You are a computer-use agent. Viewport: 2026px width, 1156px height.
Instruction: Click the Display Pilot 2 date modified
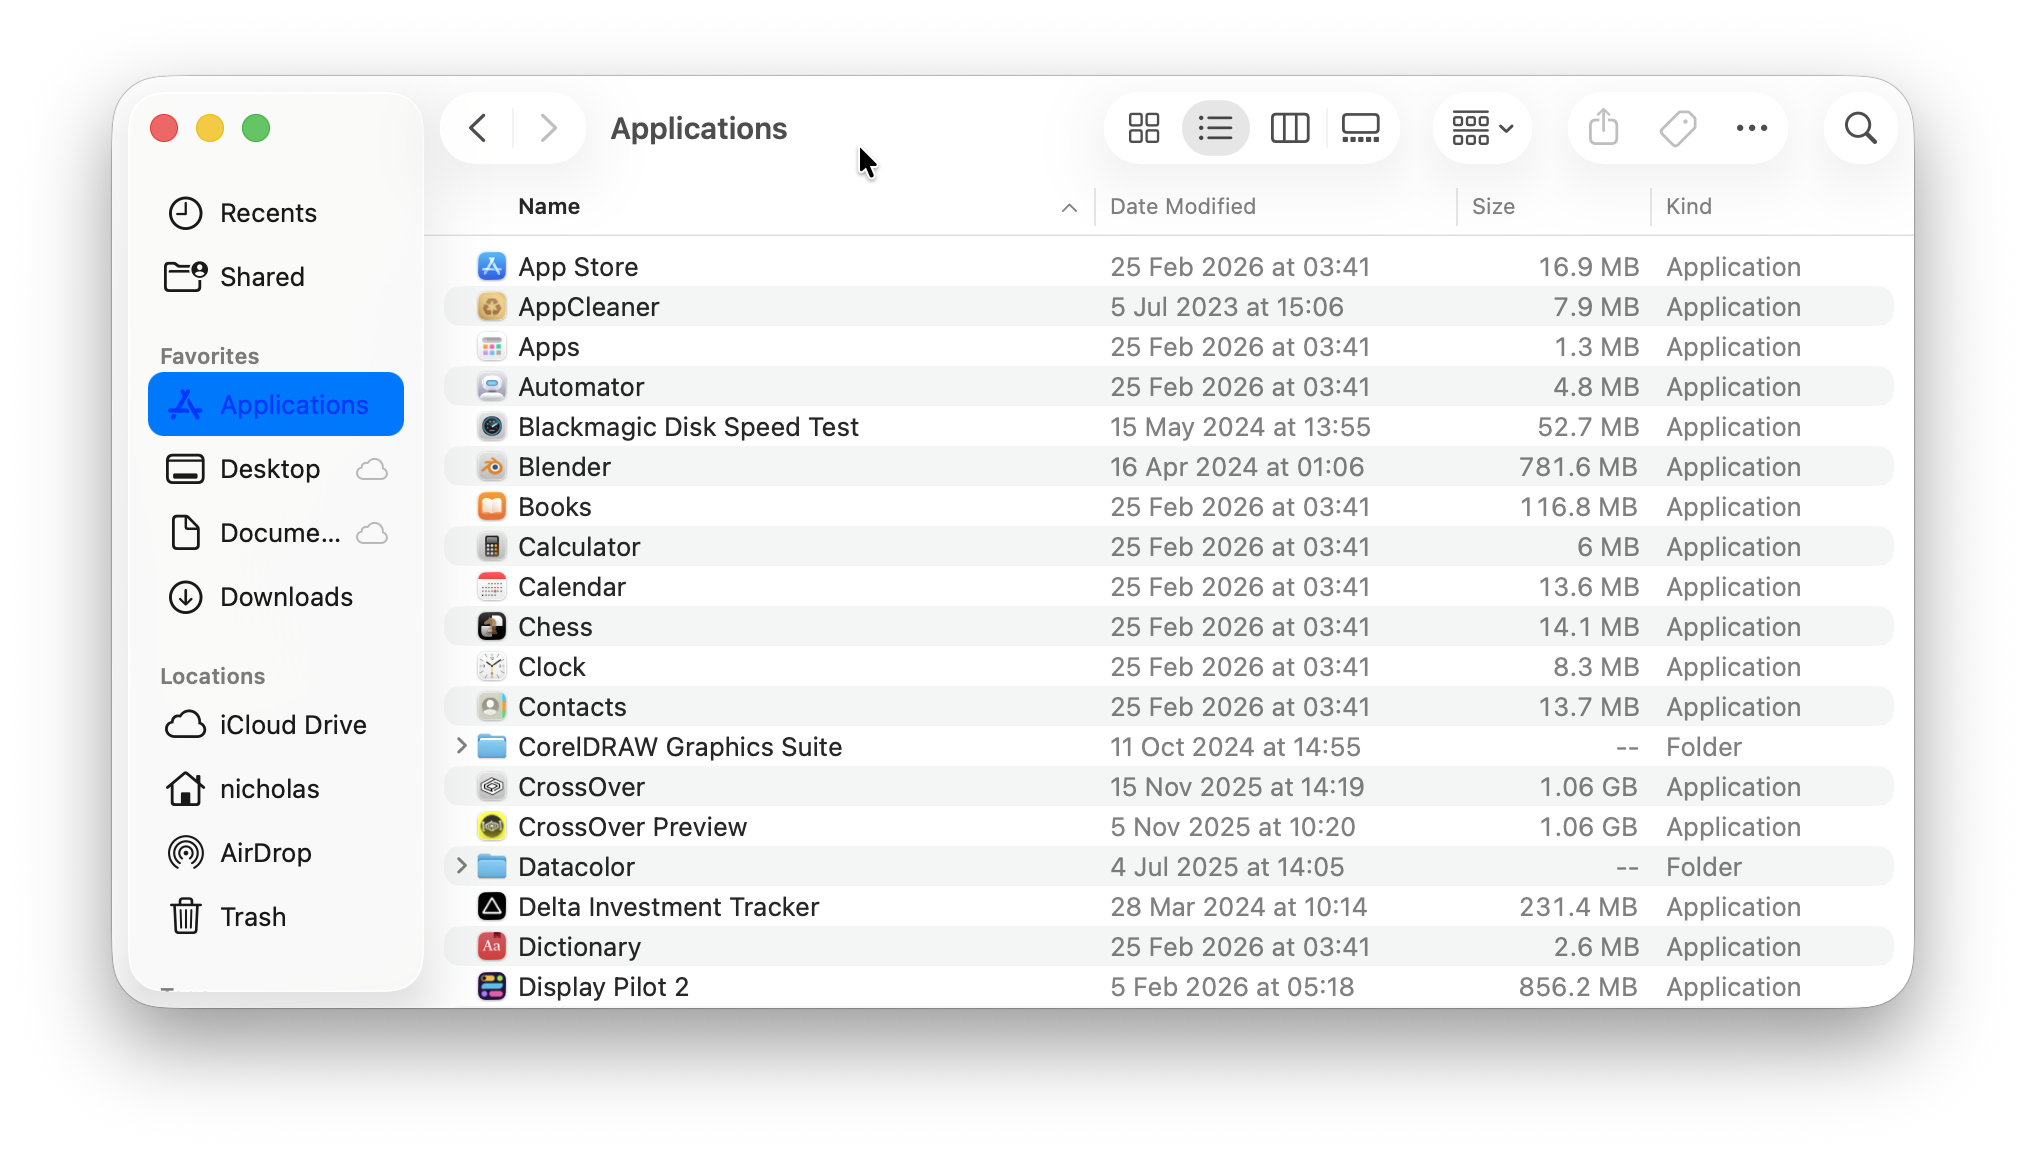point(1232,987)
